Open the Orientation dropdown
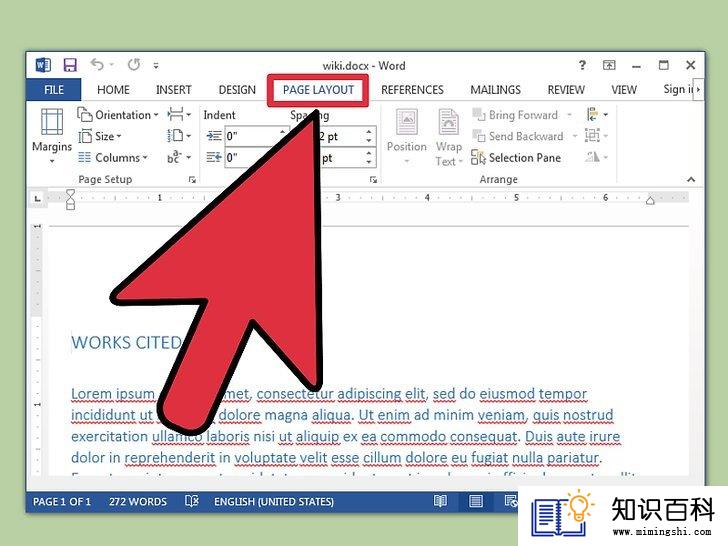Viewport: 728px width, 546px height. 118,115
